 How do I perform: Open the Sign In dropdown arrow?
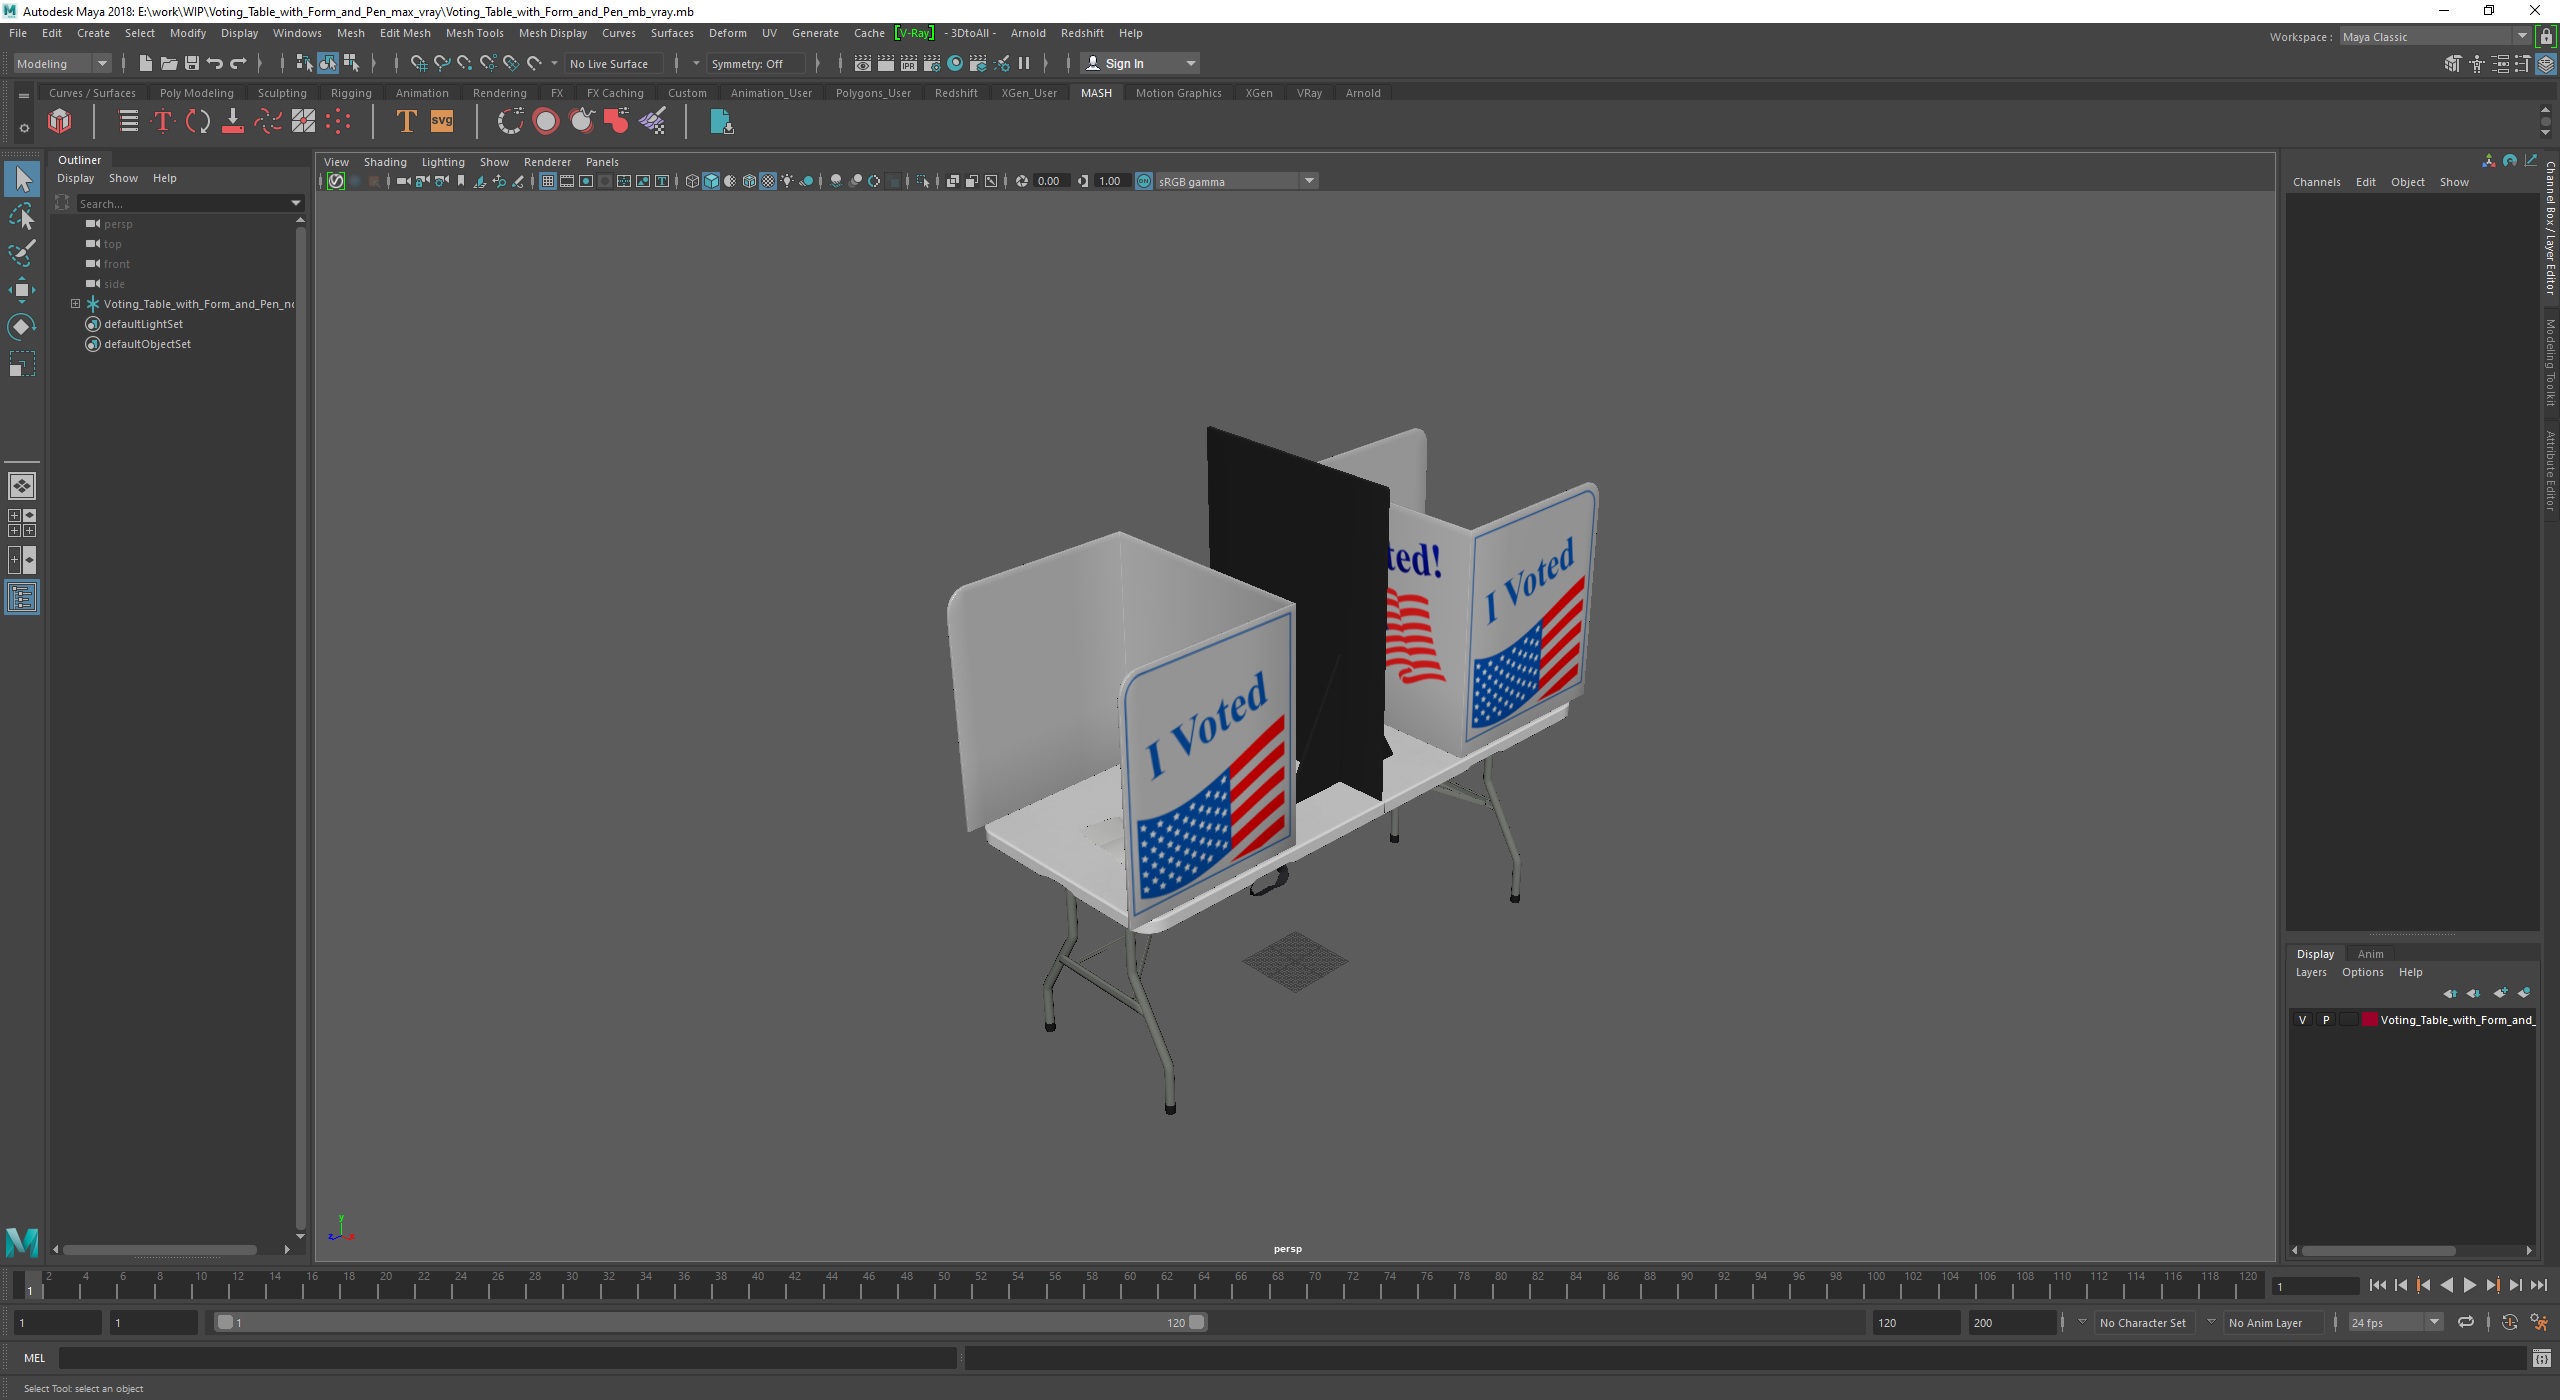coord(1190,63)
